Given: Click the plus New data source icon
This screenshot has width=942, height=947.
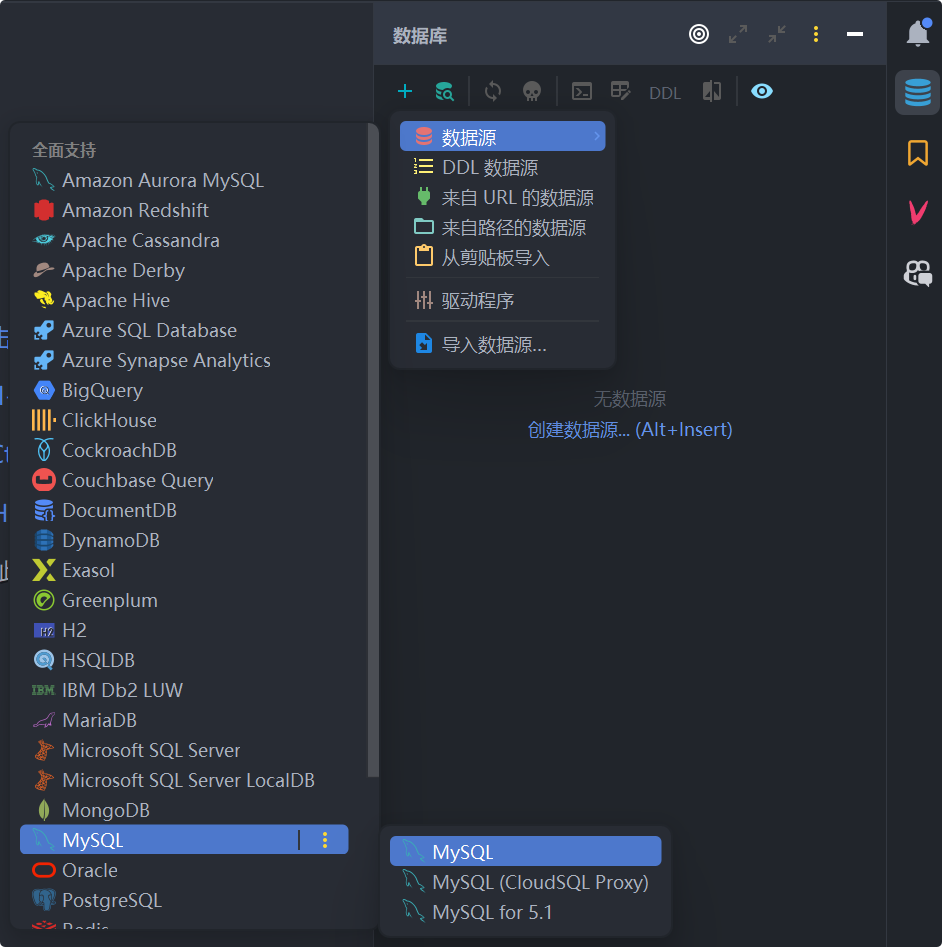Looking at the screenshot, I should (405, 91).
